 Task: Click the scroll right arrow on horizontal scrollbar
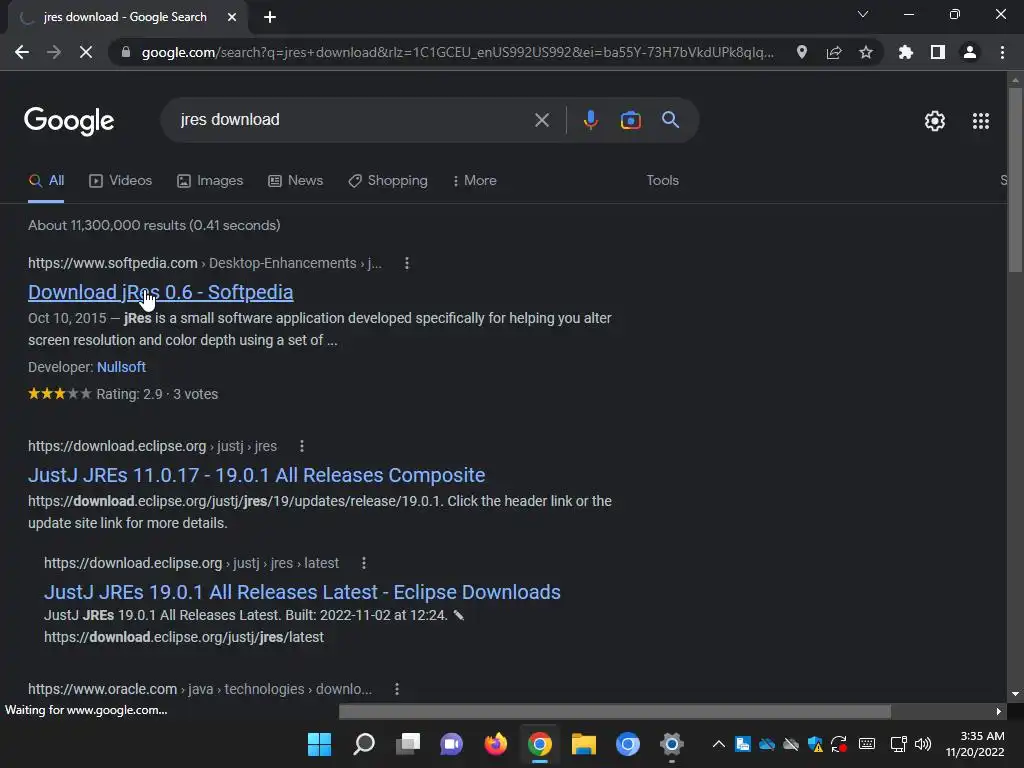[x=999, y=711]
